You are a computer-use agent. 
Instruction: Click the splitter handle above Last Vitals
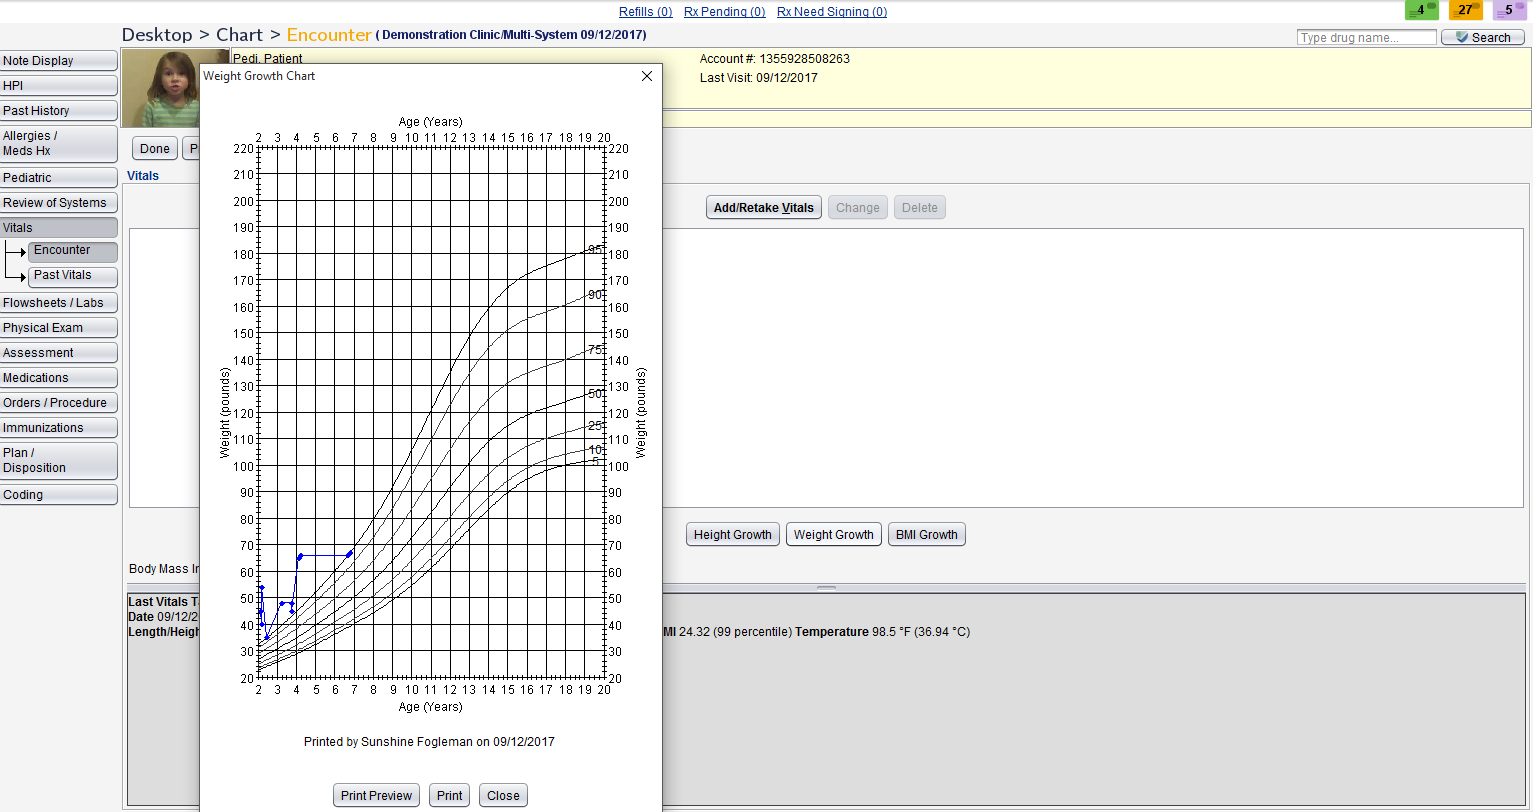click(x=827, y=588)
